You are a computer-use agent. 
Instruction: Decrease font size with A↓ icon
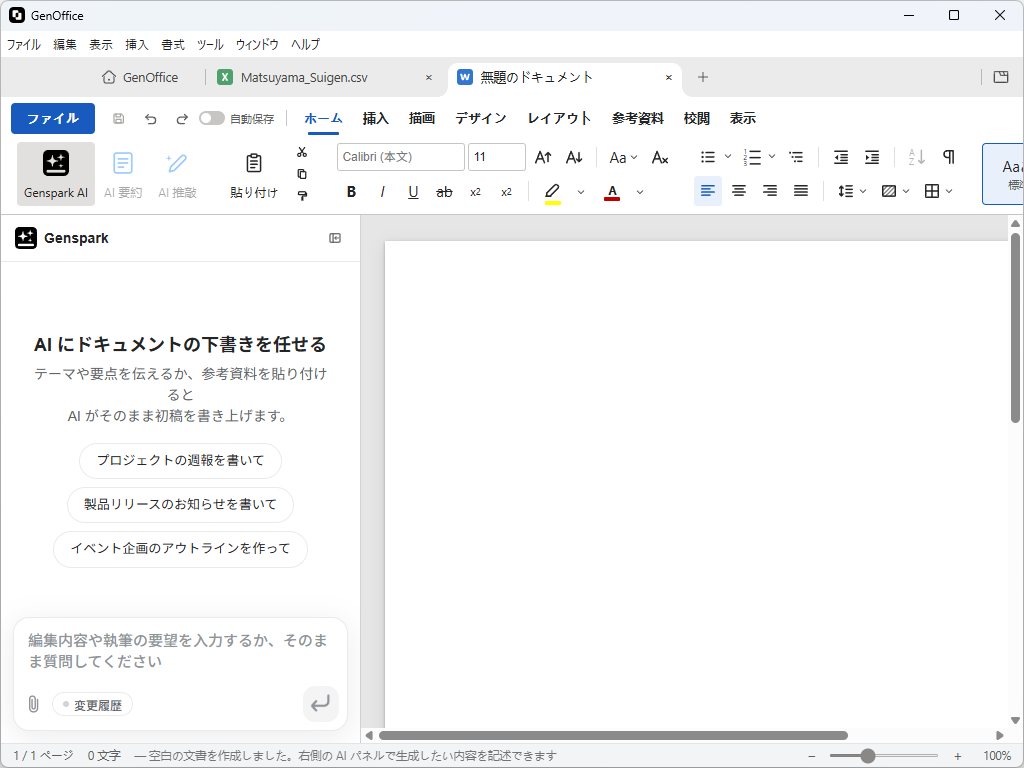pos(574,157)
